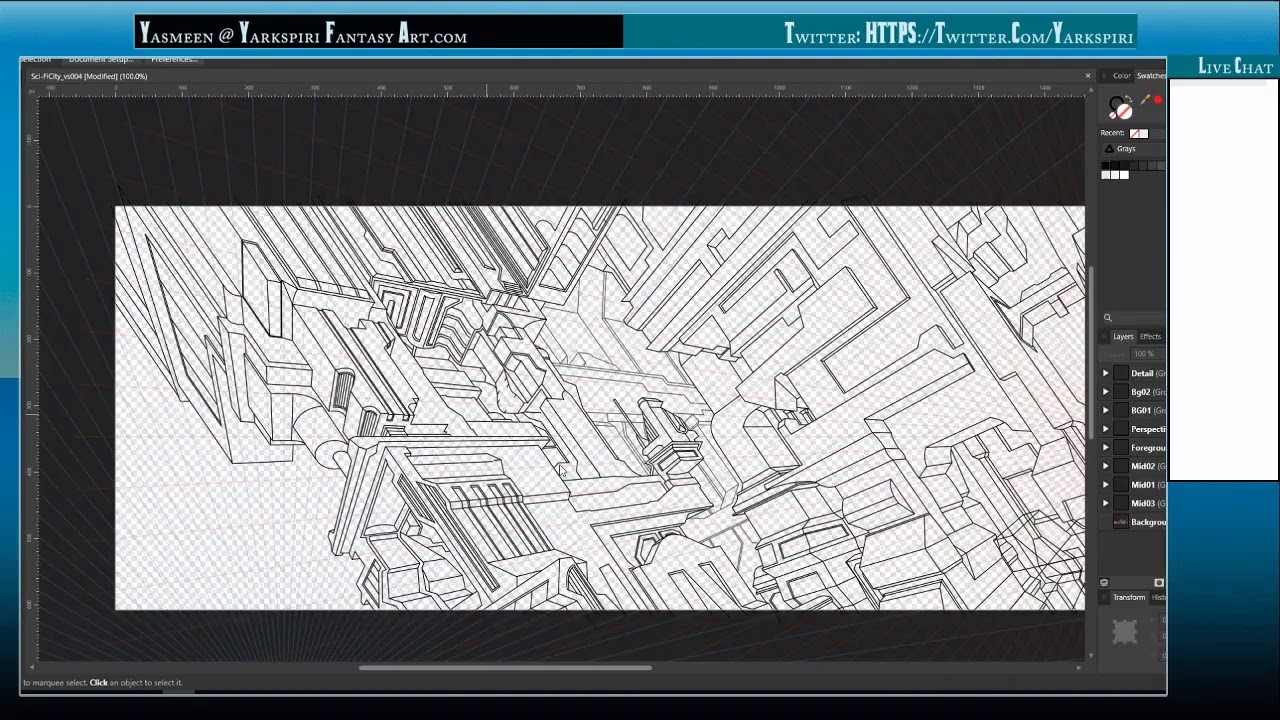Expand the Foreground layer group
1280x720 pixels.
click(1106, 448)
